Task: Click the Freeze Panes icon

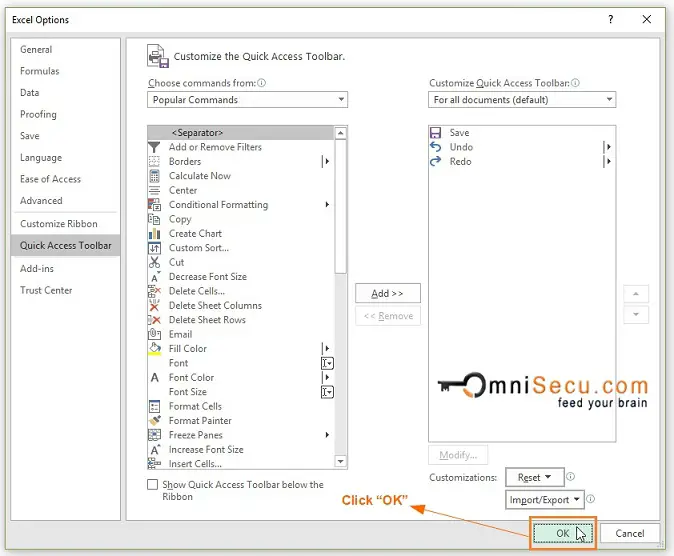Action: 154,435
